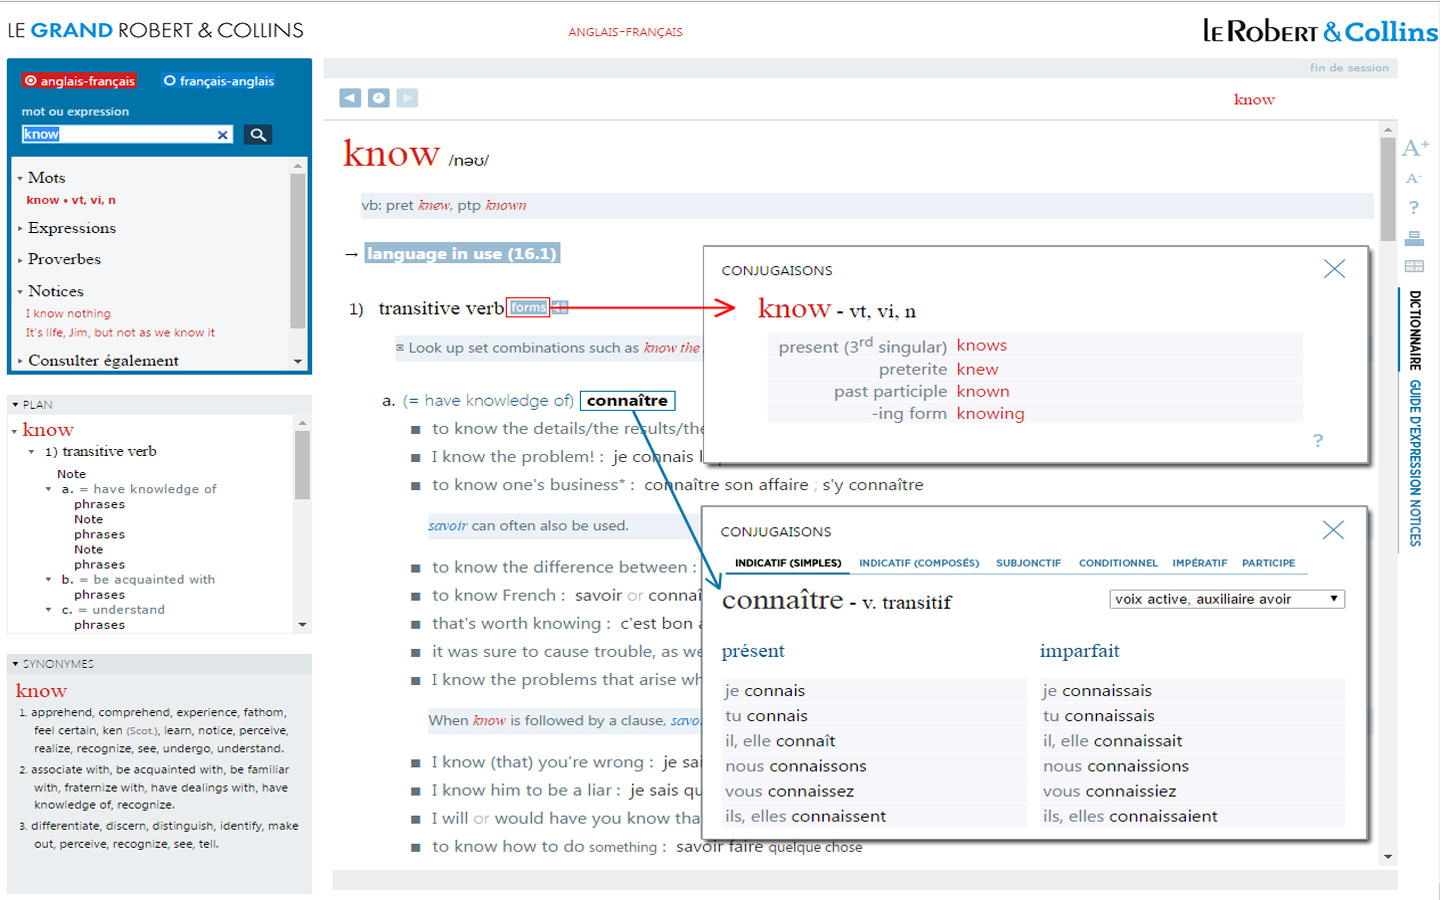Collapse 'transitive verb' in plan tree
Image resolution: width=1440 pixels, height=900 pixels.
[31, 452]
